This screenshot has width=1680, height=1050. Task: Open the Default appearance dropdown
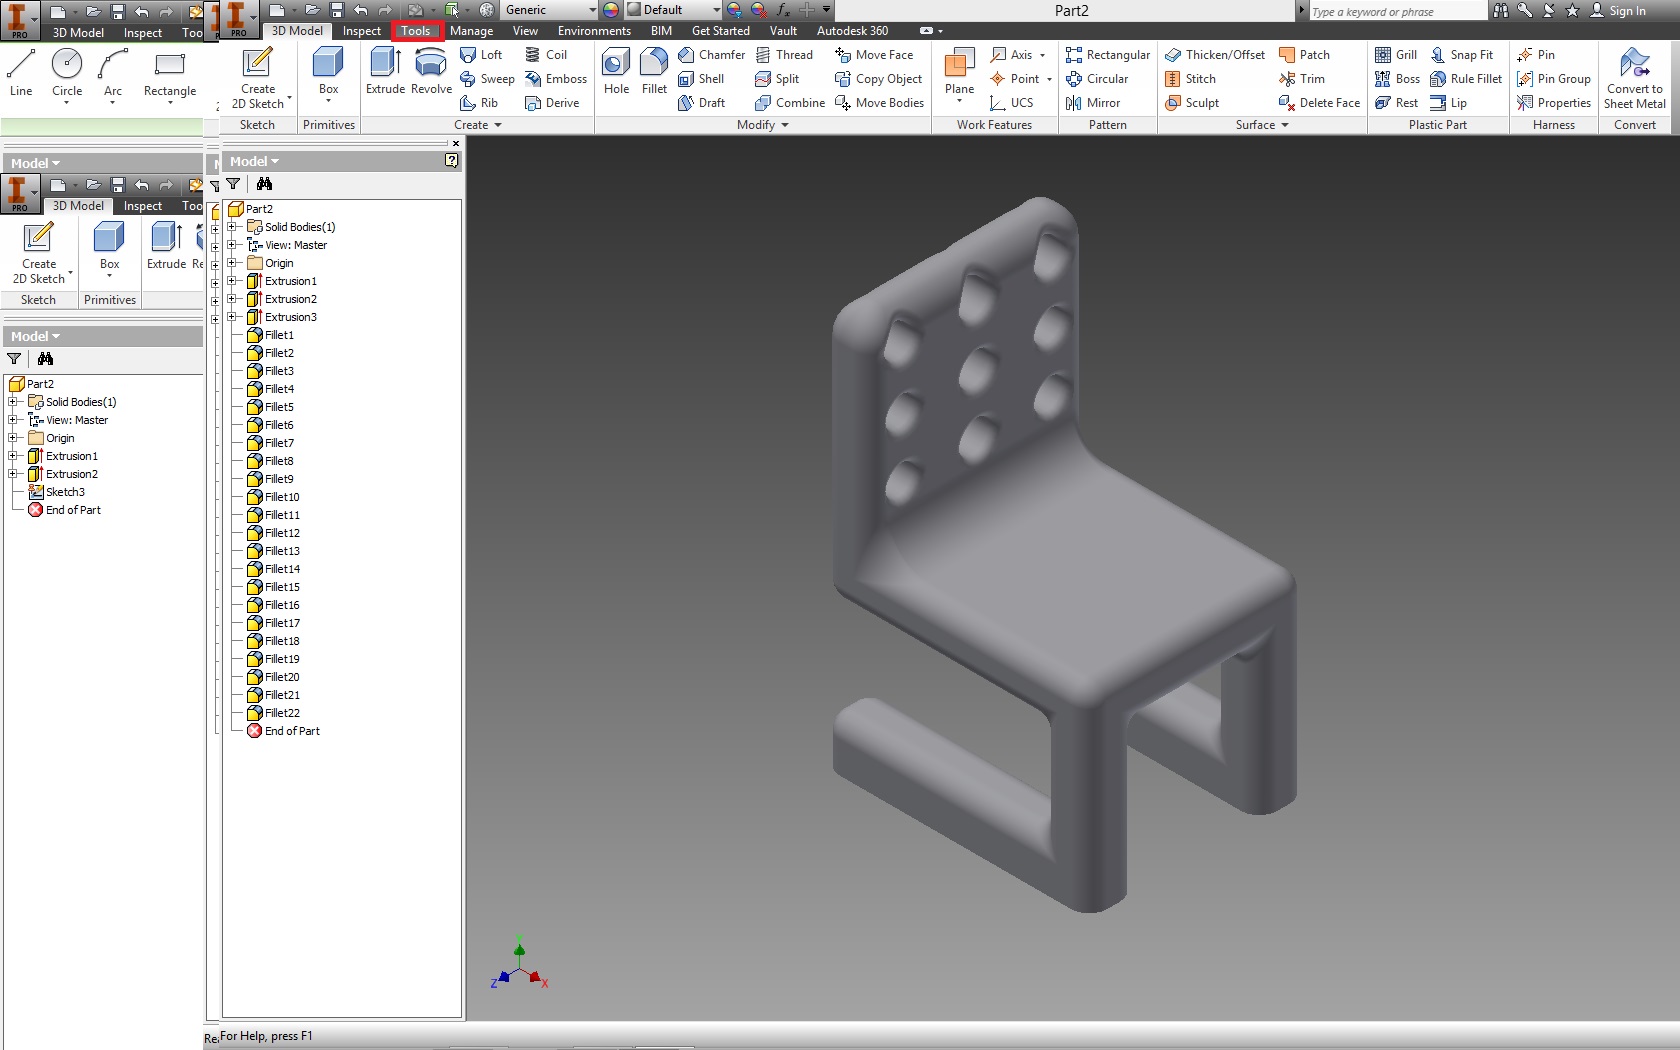pos(672,10)
